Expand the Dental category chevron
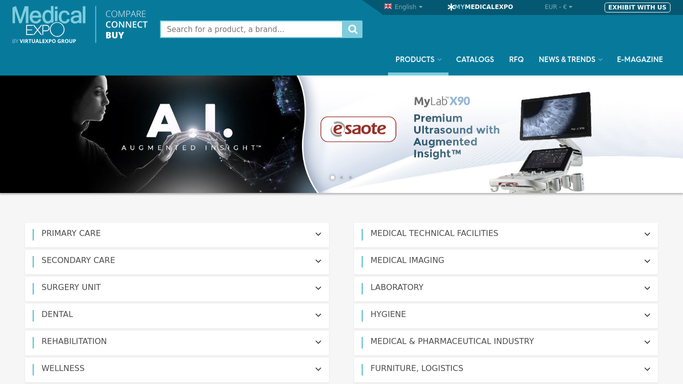Screen dimensions: 683x384 click(318, 315)
